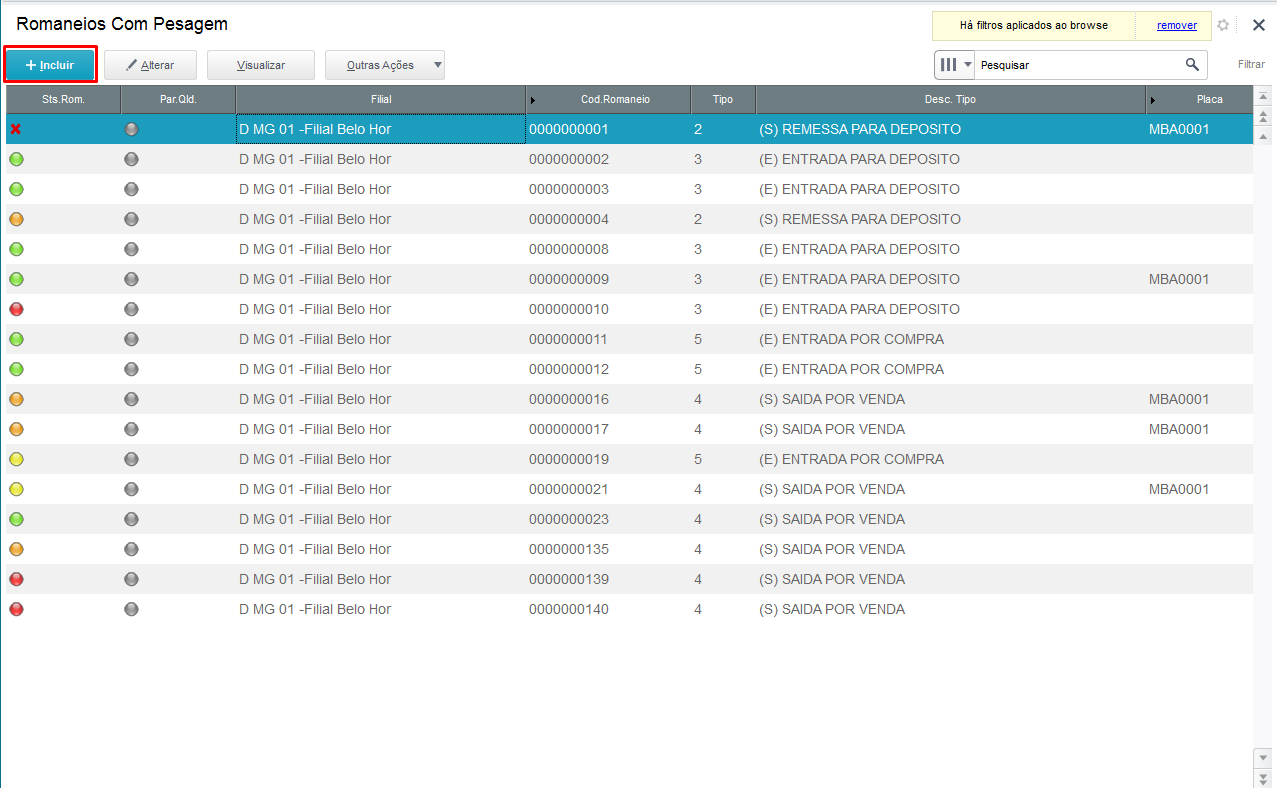This screenshot has height=788, width=1277.
Task: Click orange status icon of romaneio 0000000016
Action: pyautogui.click(x=16, y=399)
